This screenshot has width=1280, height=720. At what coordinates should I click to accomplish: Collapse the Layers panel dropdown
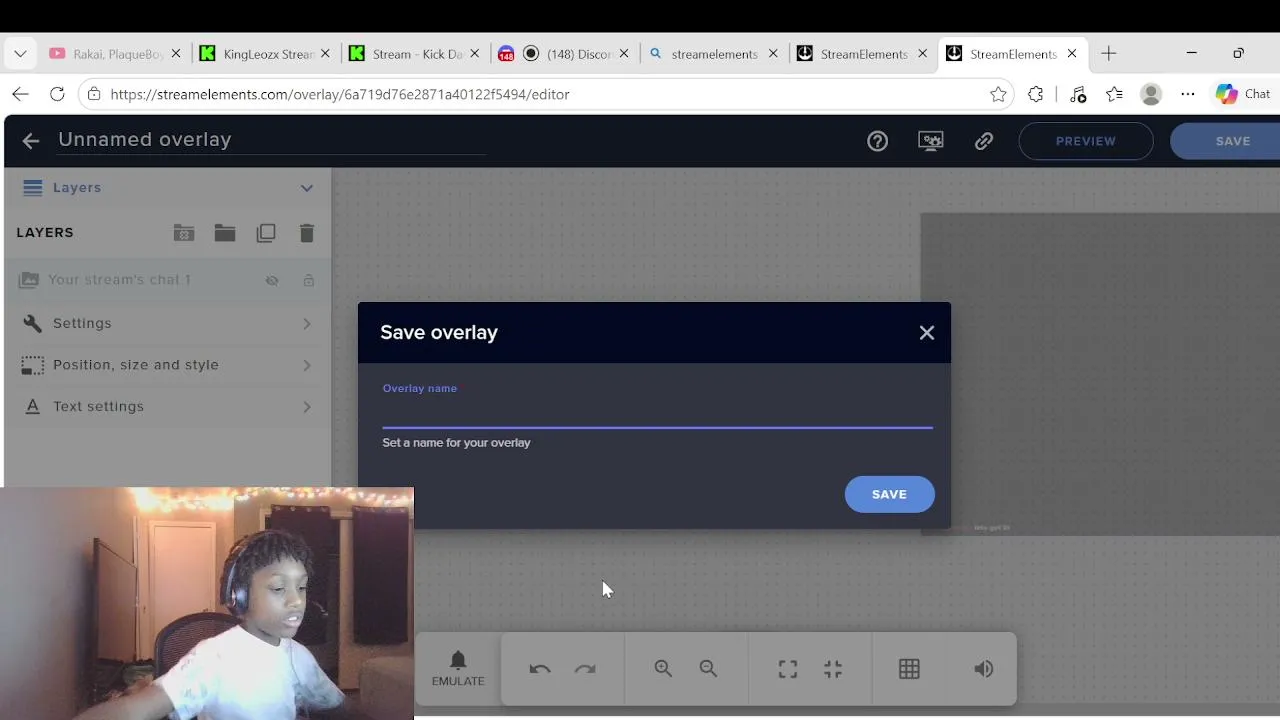click(x=307, y=188)
